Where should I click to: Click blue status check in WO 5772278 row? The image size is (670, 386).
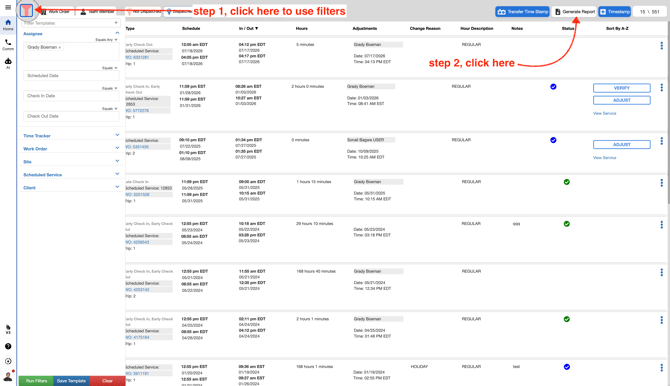point(553,87)
